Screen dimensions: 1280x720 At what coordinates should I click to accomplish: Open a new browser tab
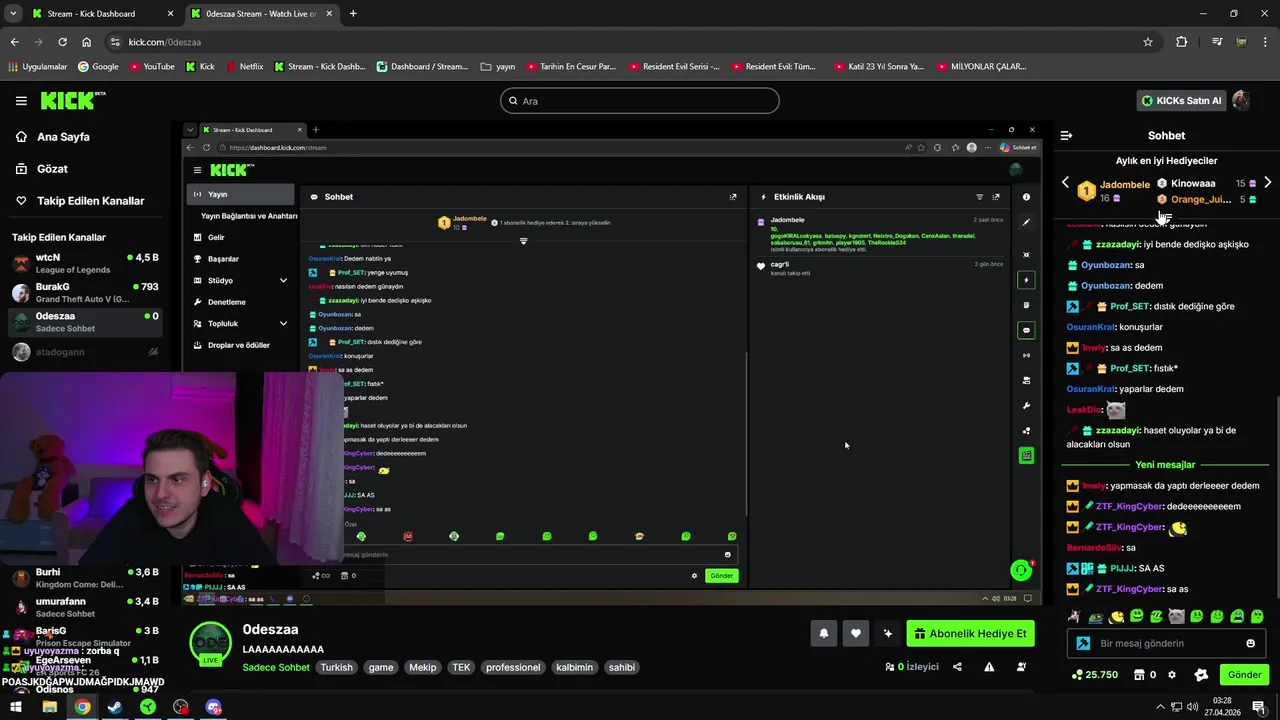point(353,14)
